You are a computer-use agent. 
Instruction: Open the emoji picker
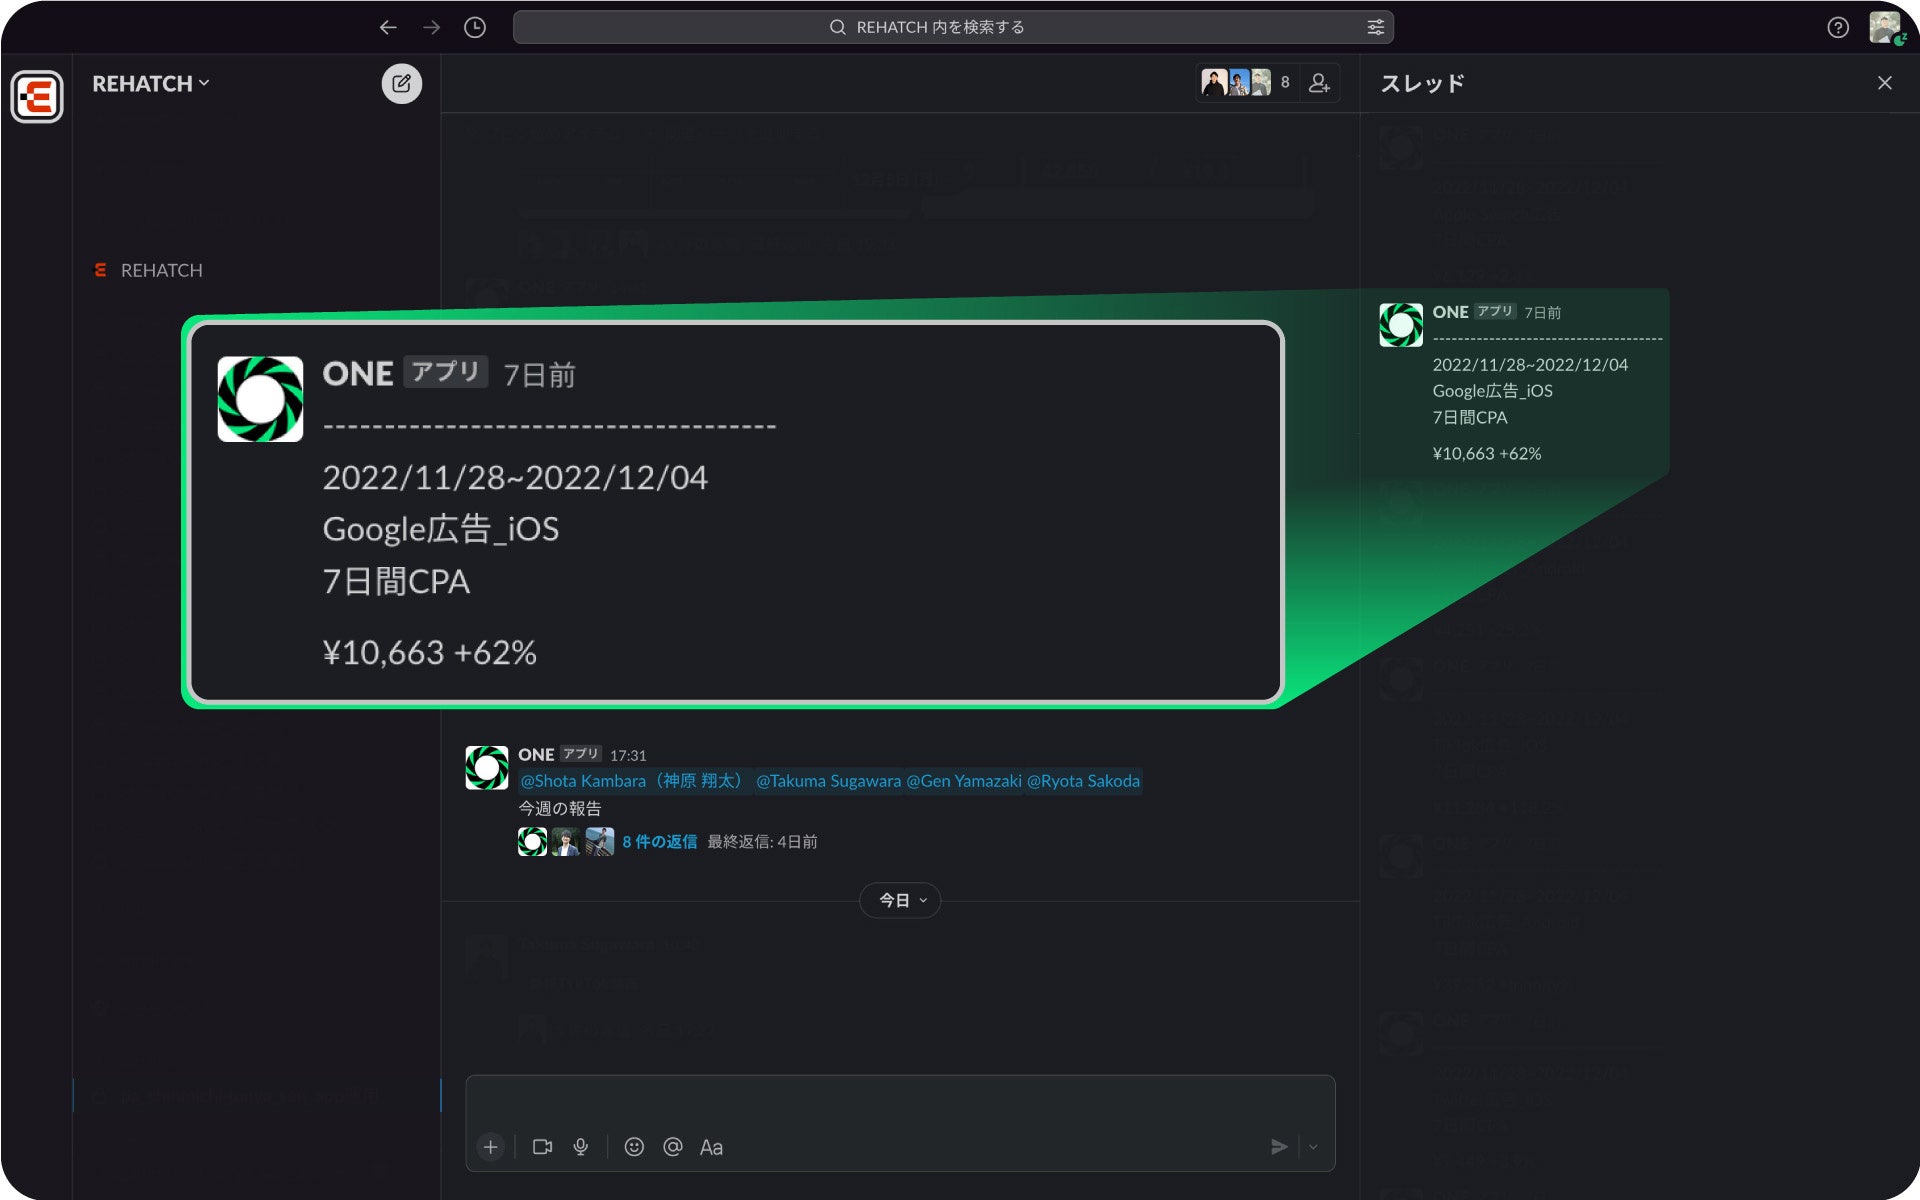click(634, 1147)
